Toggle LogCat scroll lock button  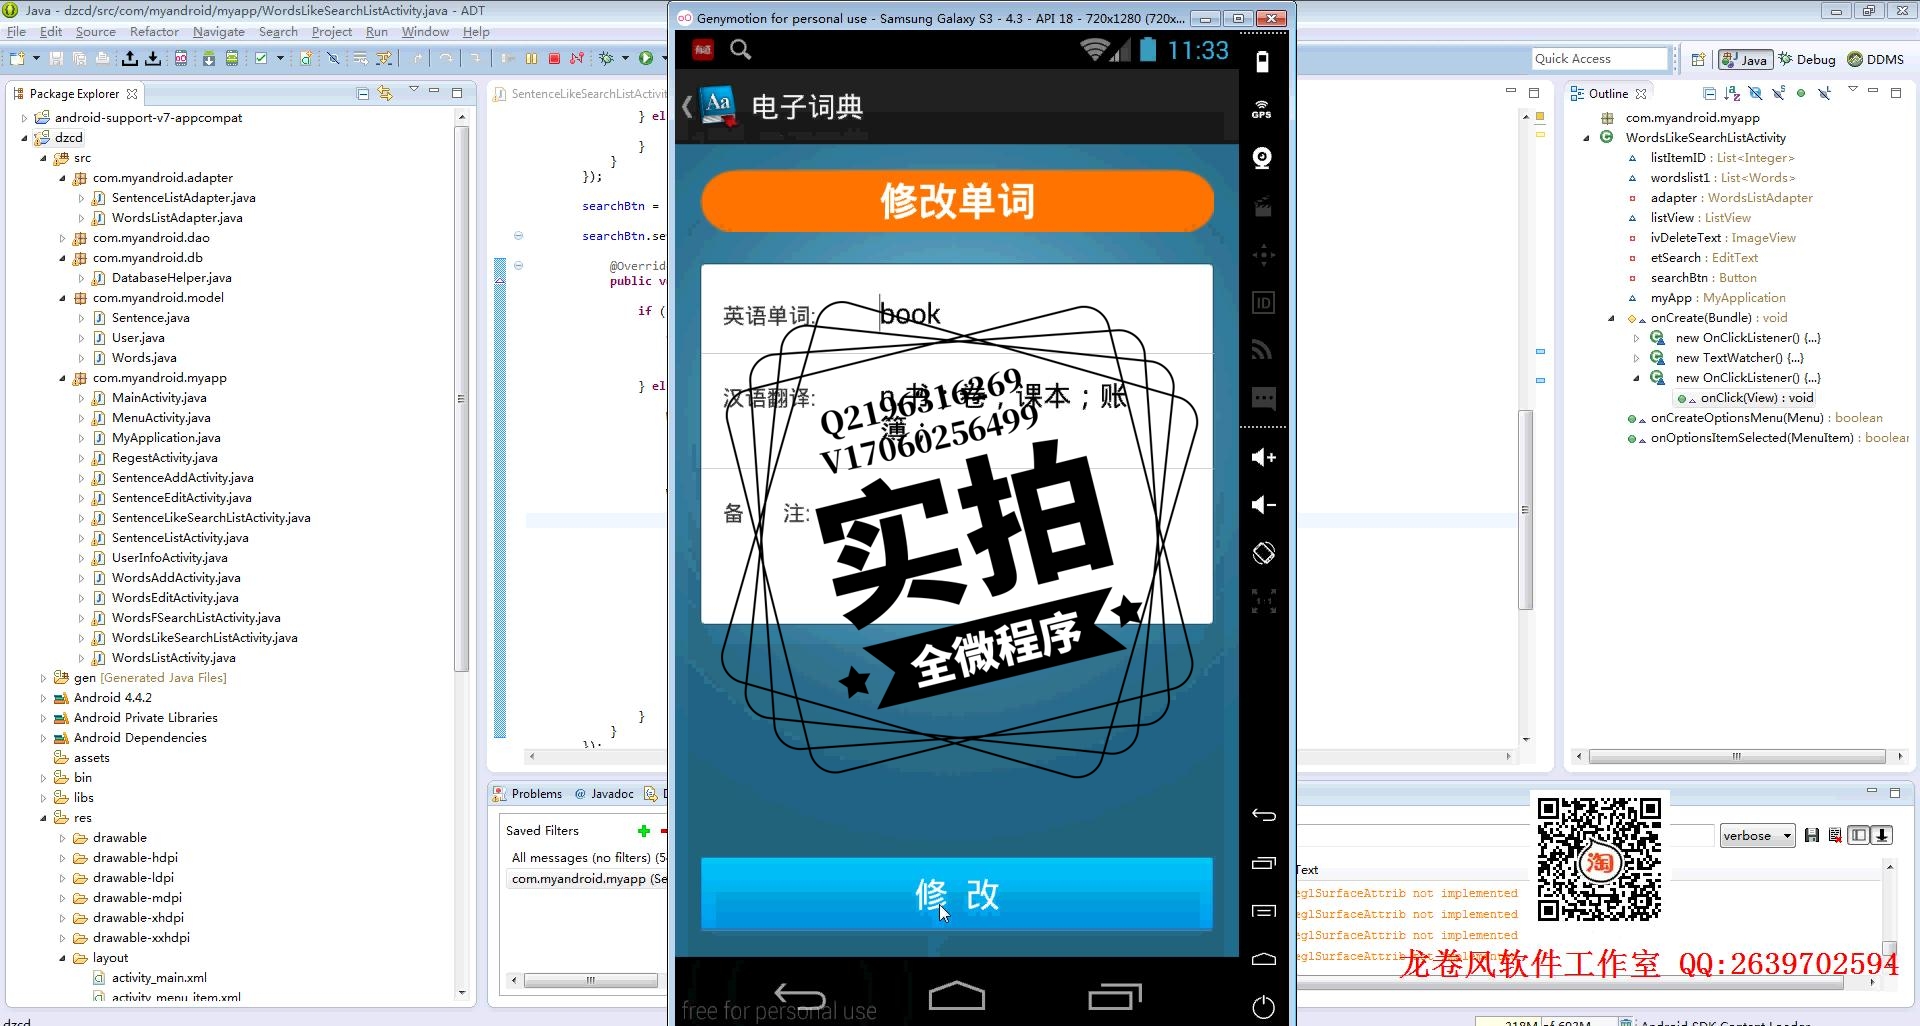[1882, 836]
